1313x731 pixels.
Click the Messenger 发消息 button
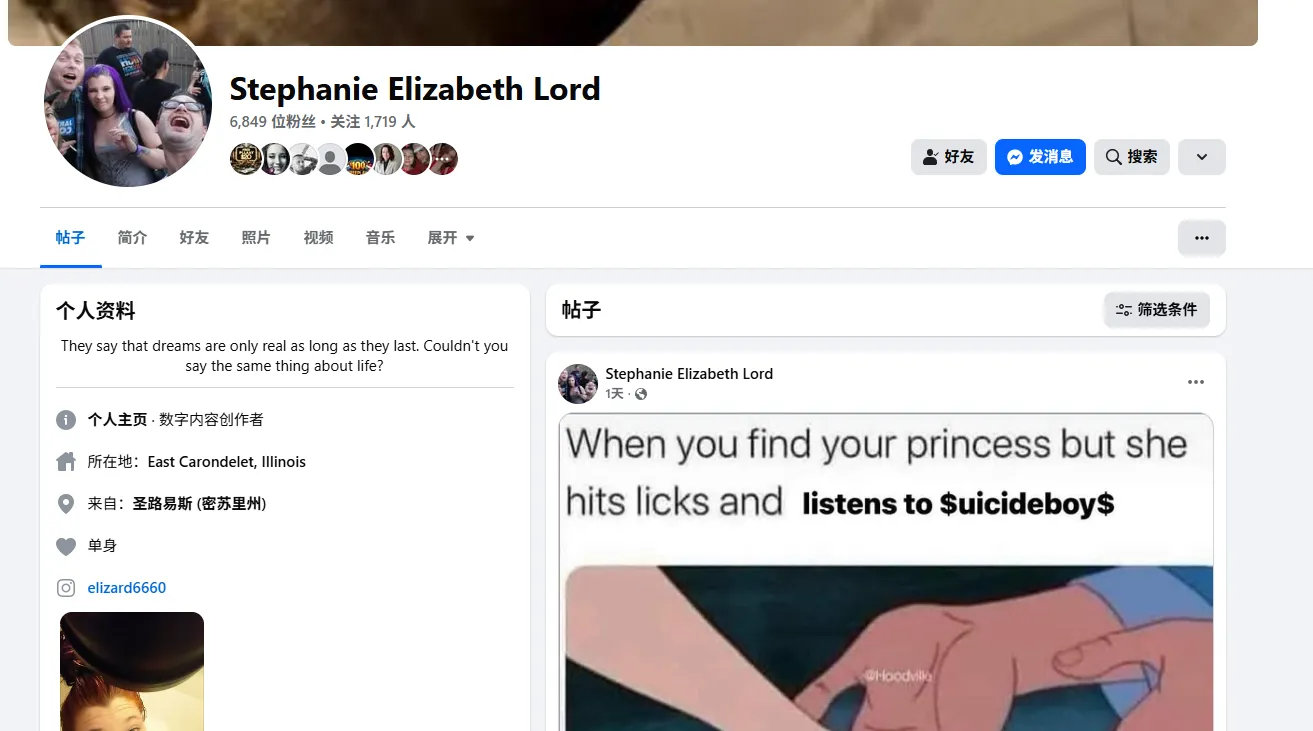(x=1040, y=157)
